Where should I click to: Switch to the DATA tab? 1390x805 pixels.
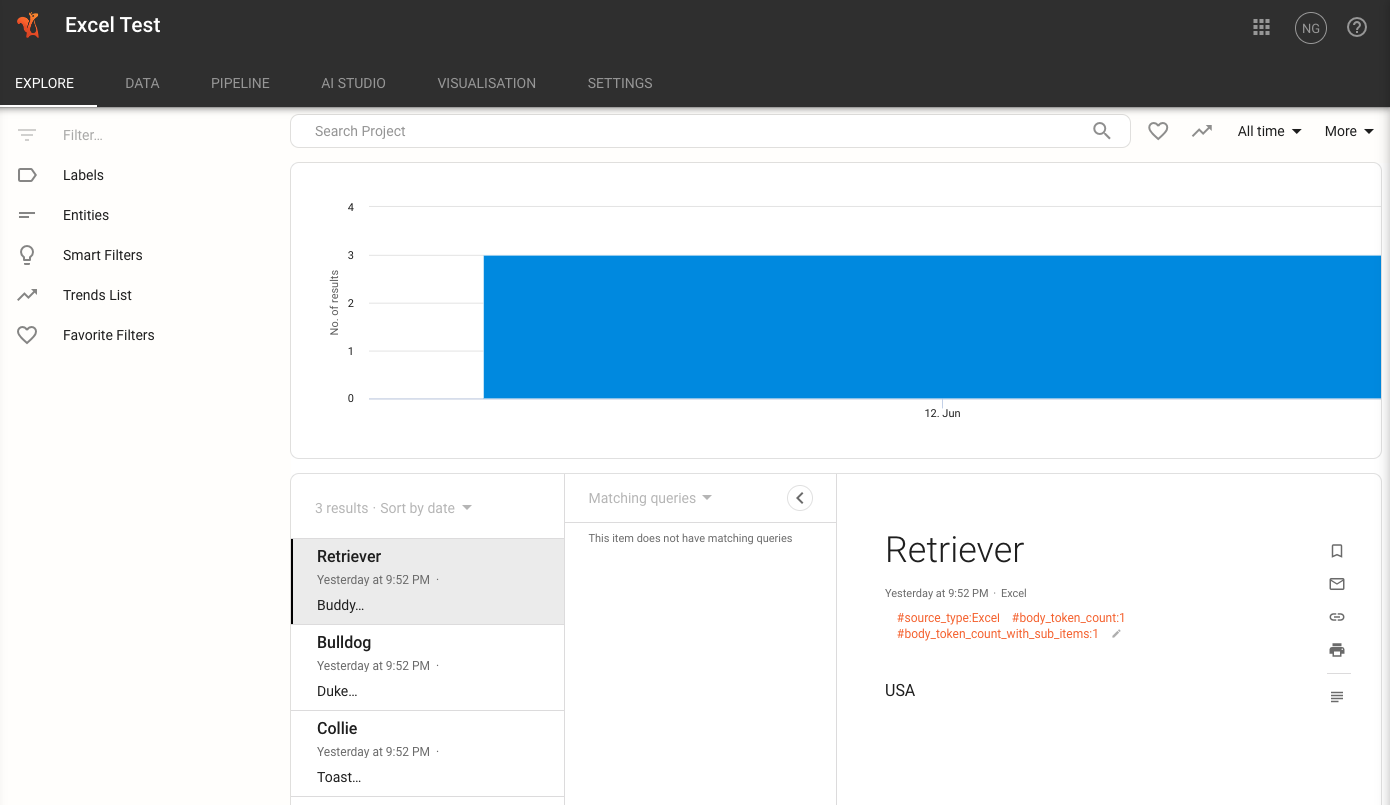(142, 83)
